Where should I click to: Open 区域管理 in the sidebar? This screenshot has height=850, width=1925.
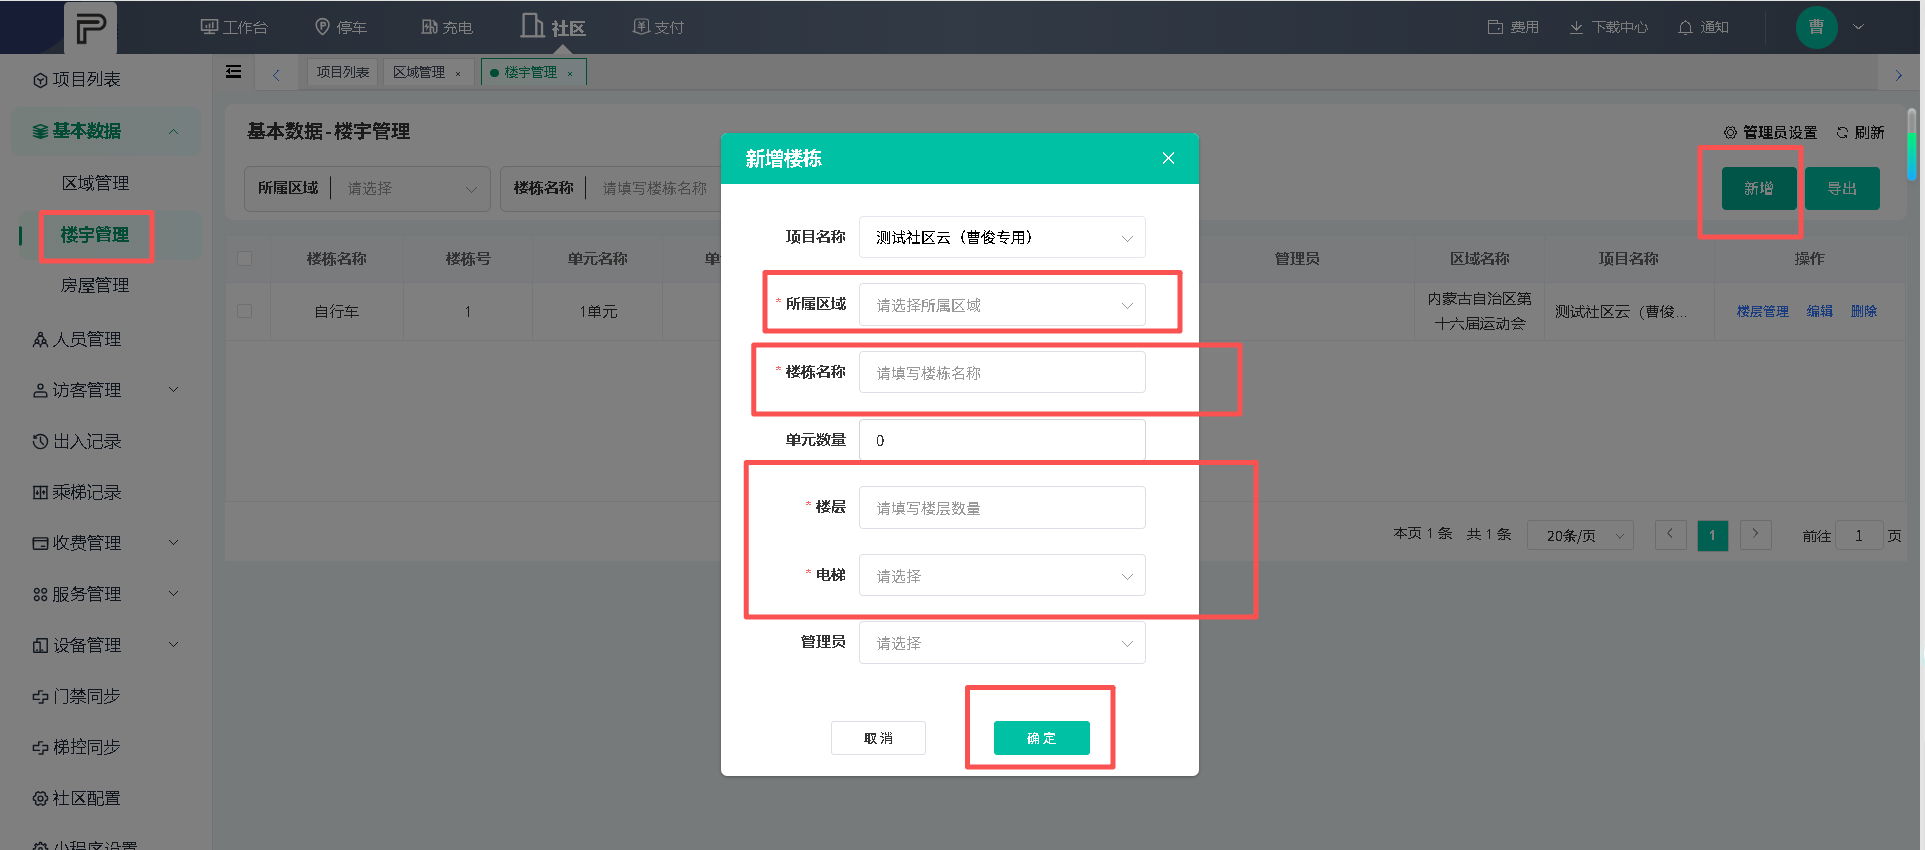pos(95,183)
